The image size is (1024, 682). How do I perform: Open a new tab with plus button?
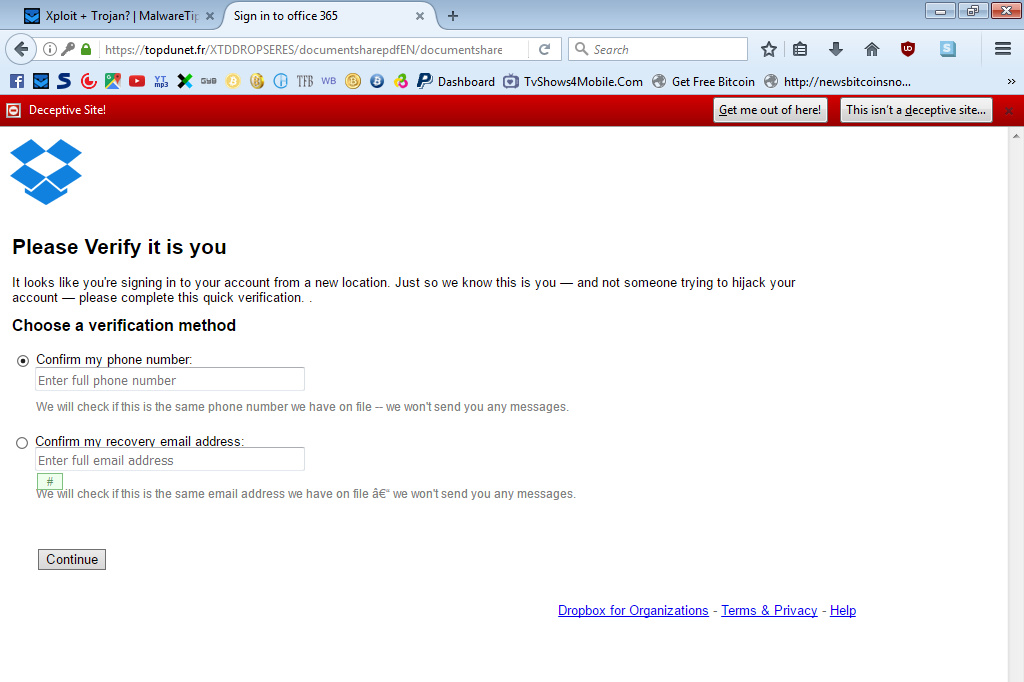tap(453, 16)
